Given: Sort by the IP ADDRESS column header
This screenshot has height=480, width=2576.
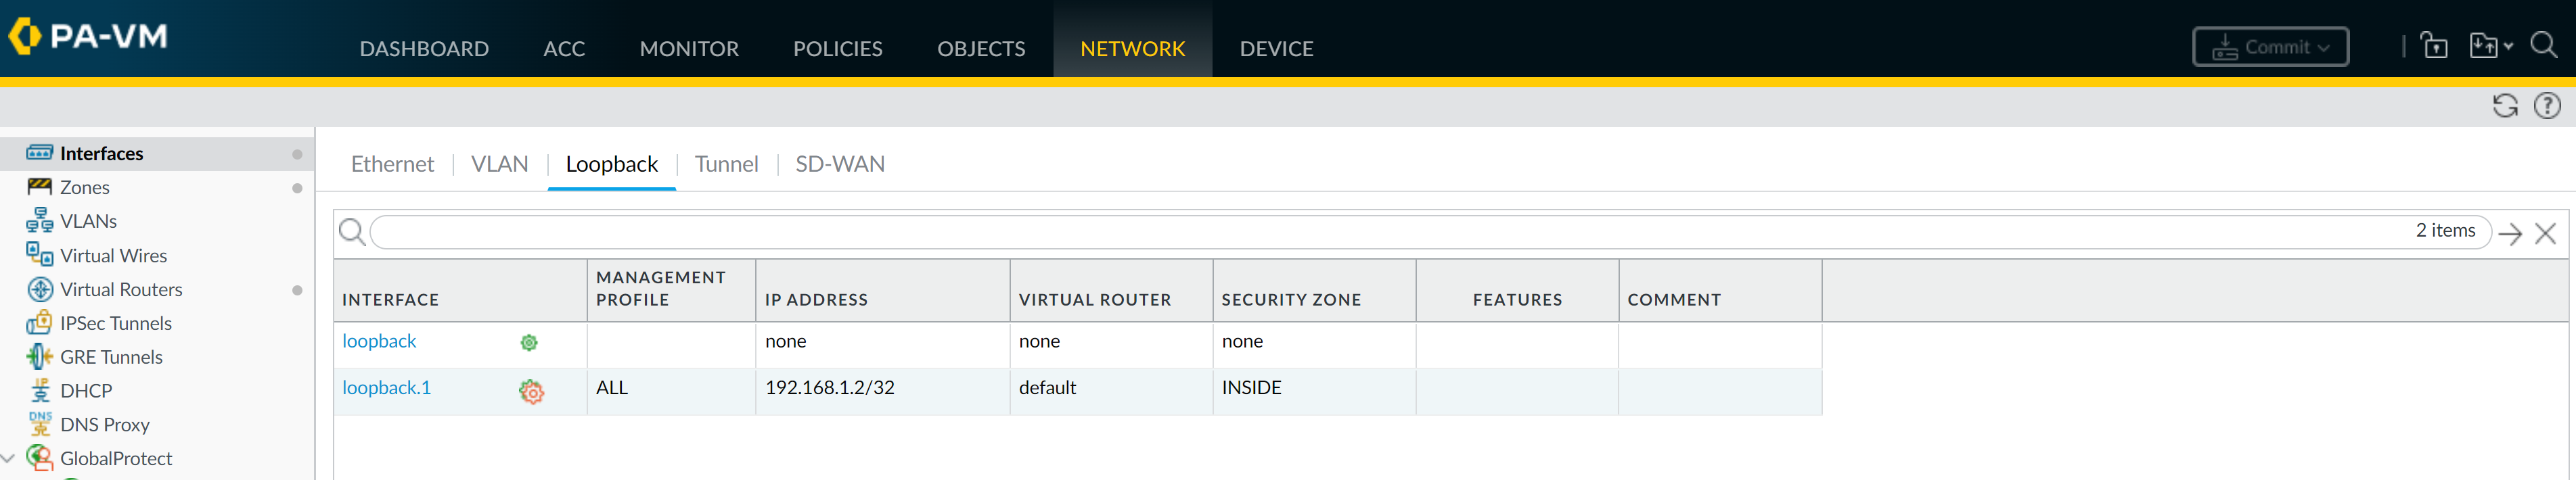Looking at the screenshot, I should (816, 299).
